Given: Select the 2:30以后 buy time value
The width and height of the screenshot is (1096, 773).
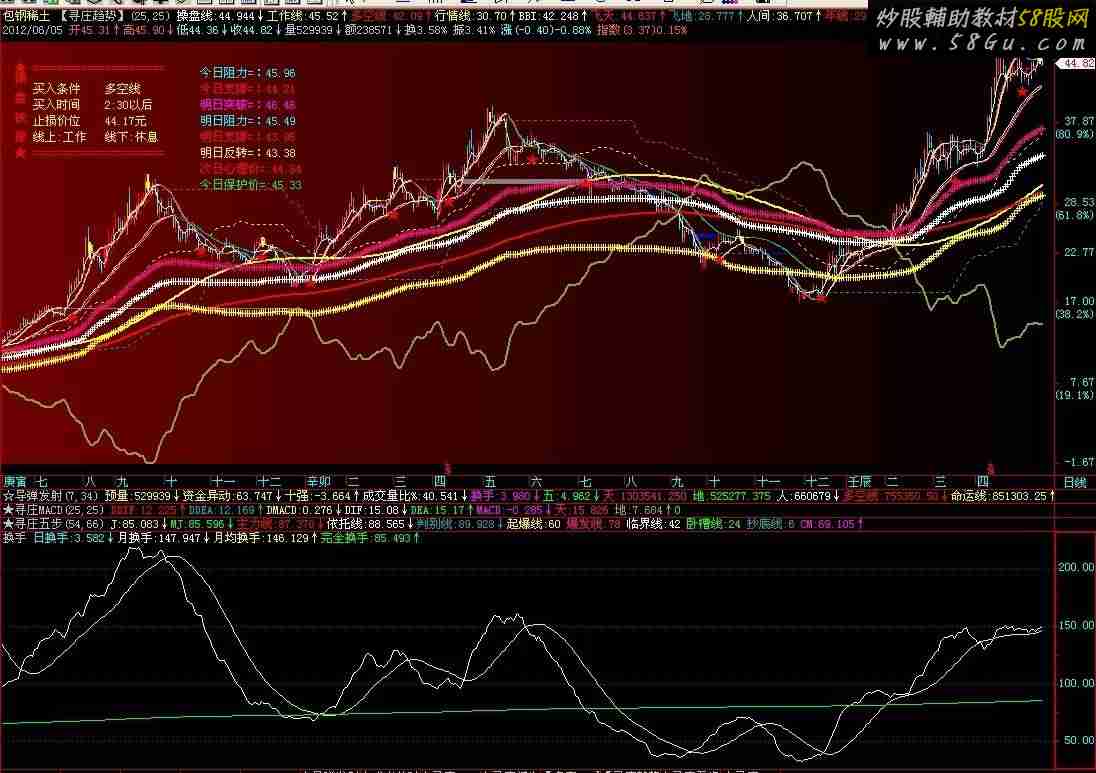Looking at the screenshot, I should point(129,105).
